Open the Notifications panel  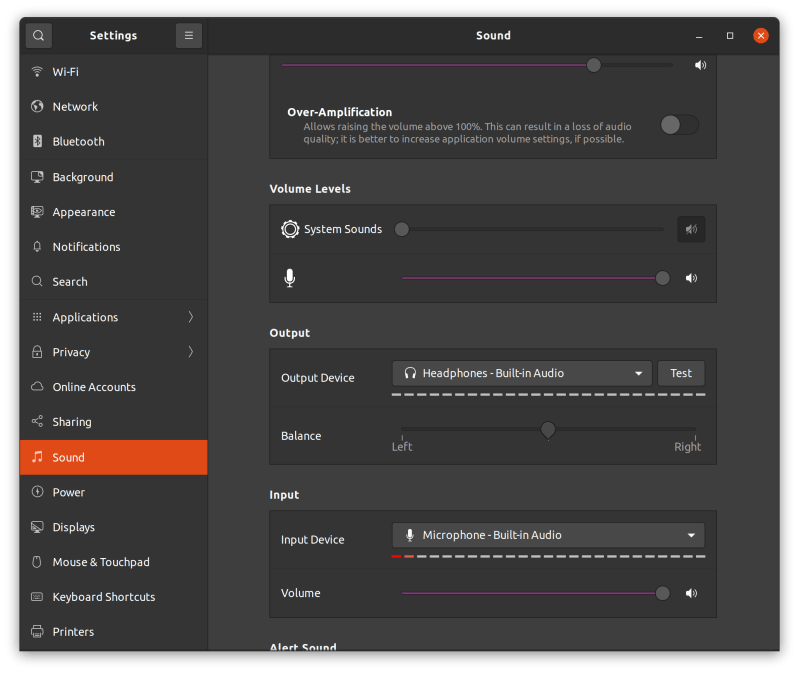point(114,247)
